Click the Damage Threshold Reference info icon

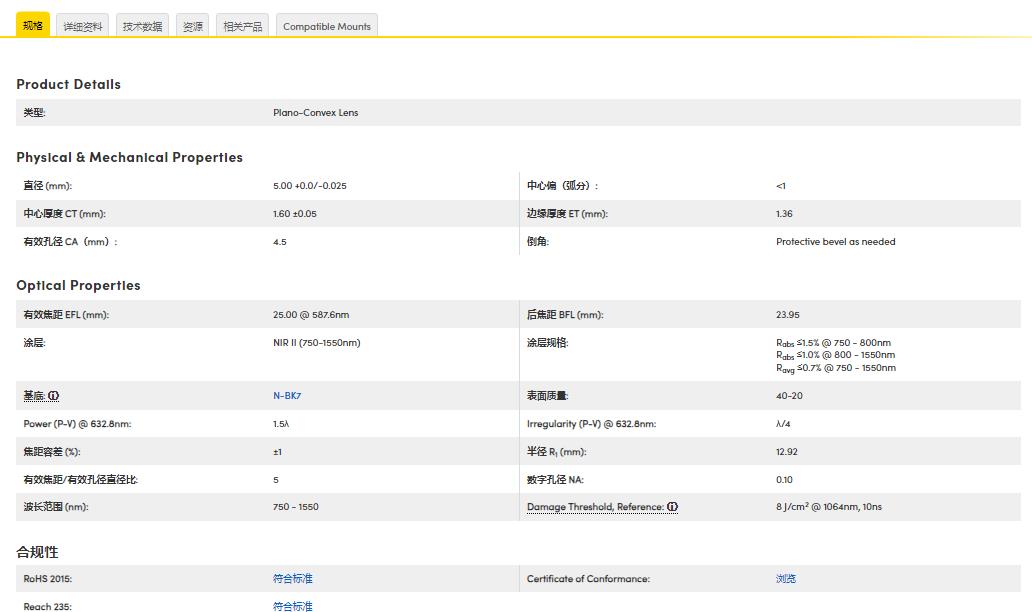pyautogui.click(x=673, y=507)
